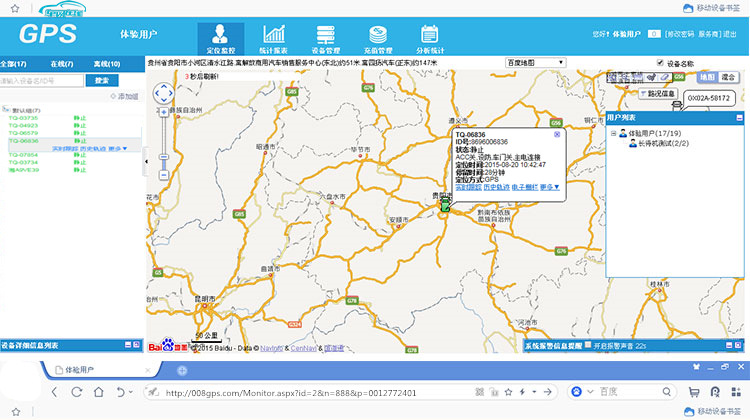Screen dimensions: 750x420
Task: Open the 统计报表 statistics report icon
Action: click(274, 39)
